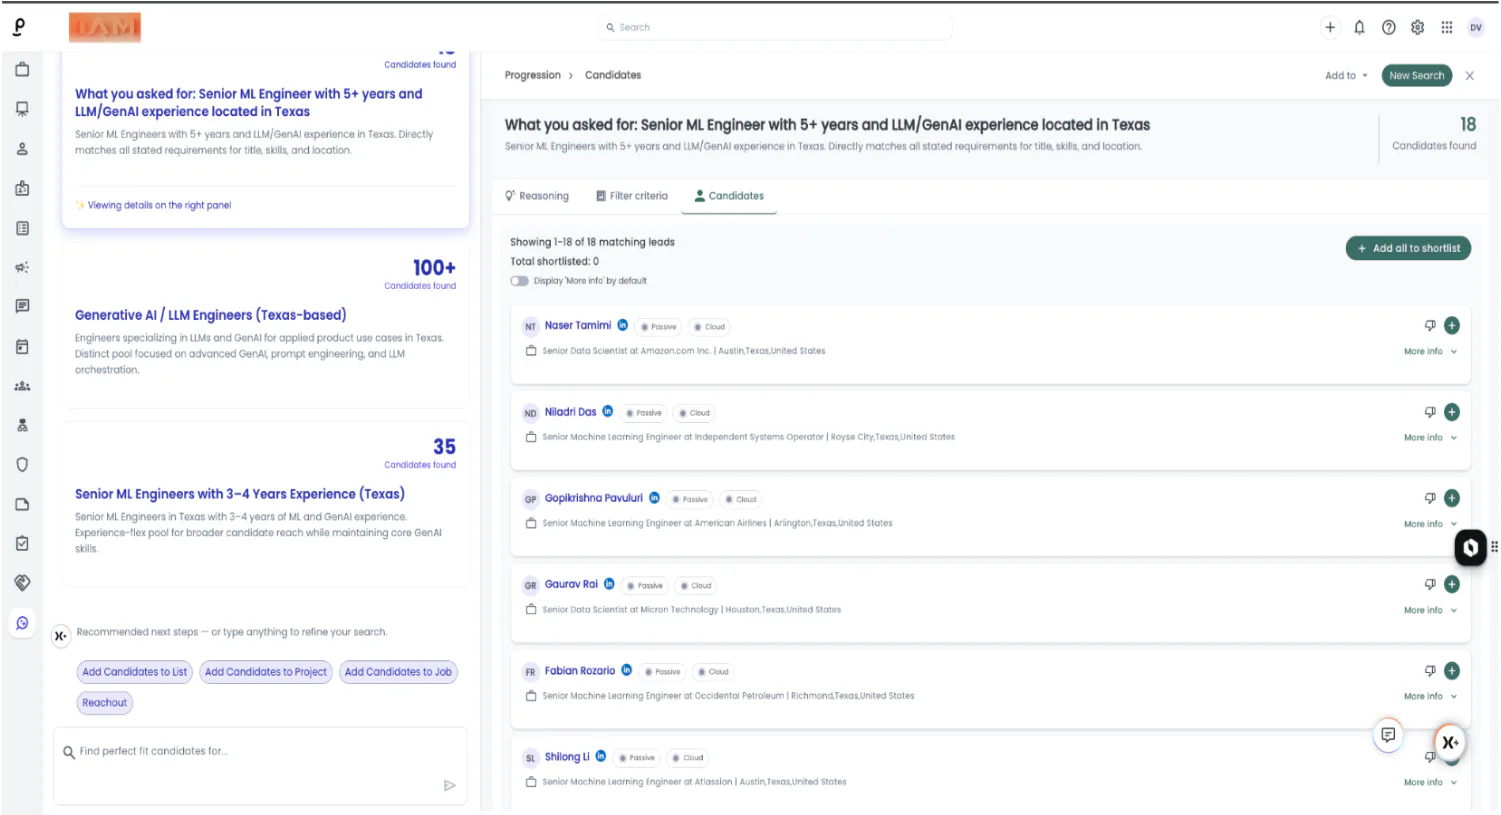This screenshot has width=1501, height=815.
Task: Click 'Total shortlisted: 0' text
Action: 554,262
